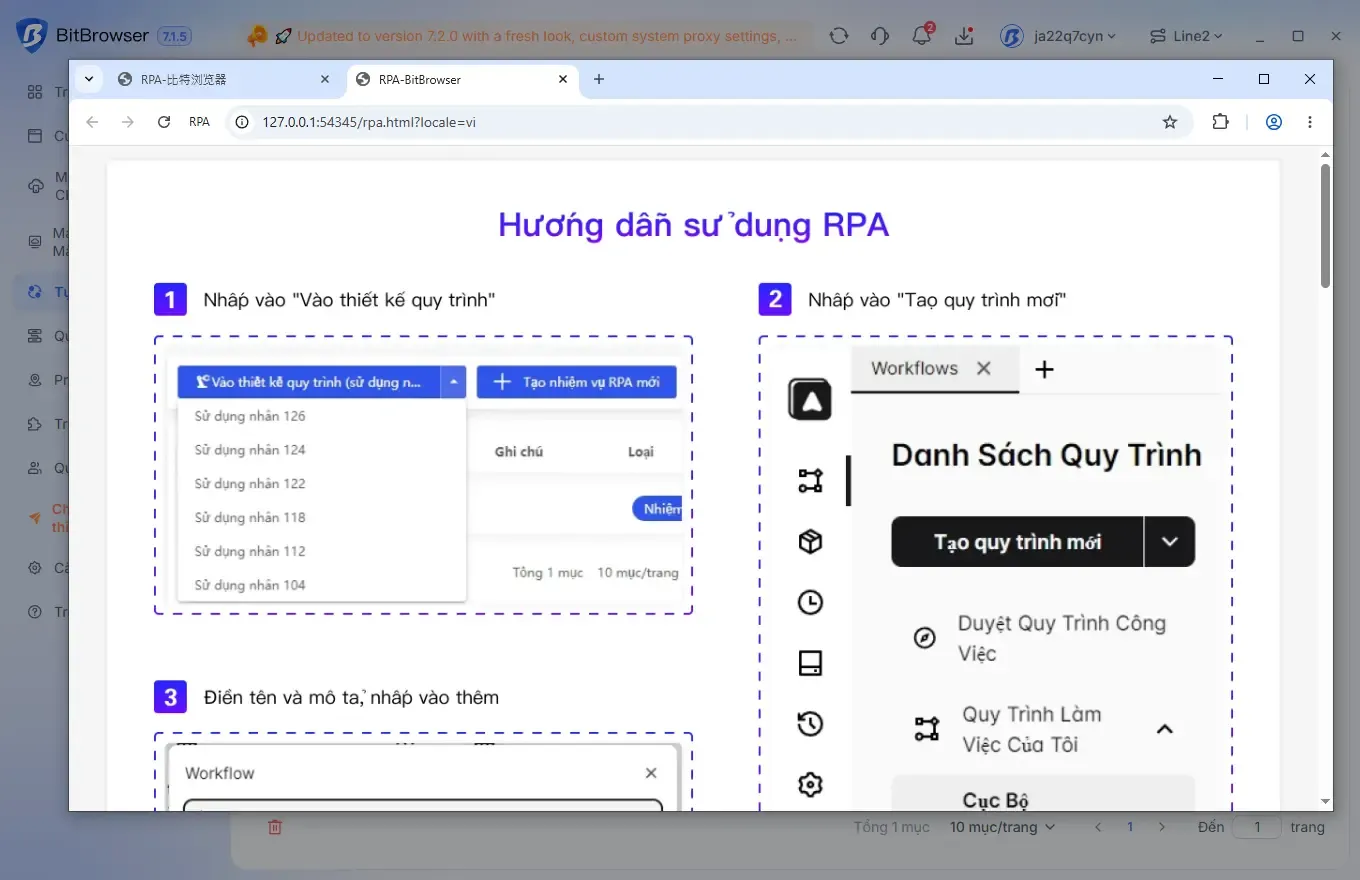
Task: Open the notification bell with red badge
Action: pos(922,35)
